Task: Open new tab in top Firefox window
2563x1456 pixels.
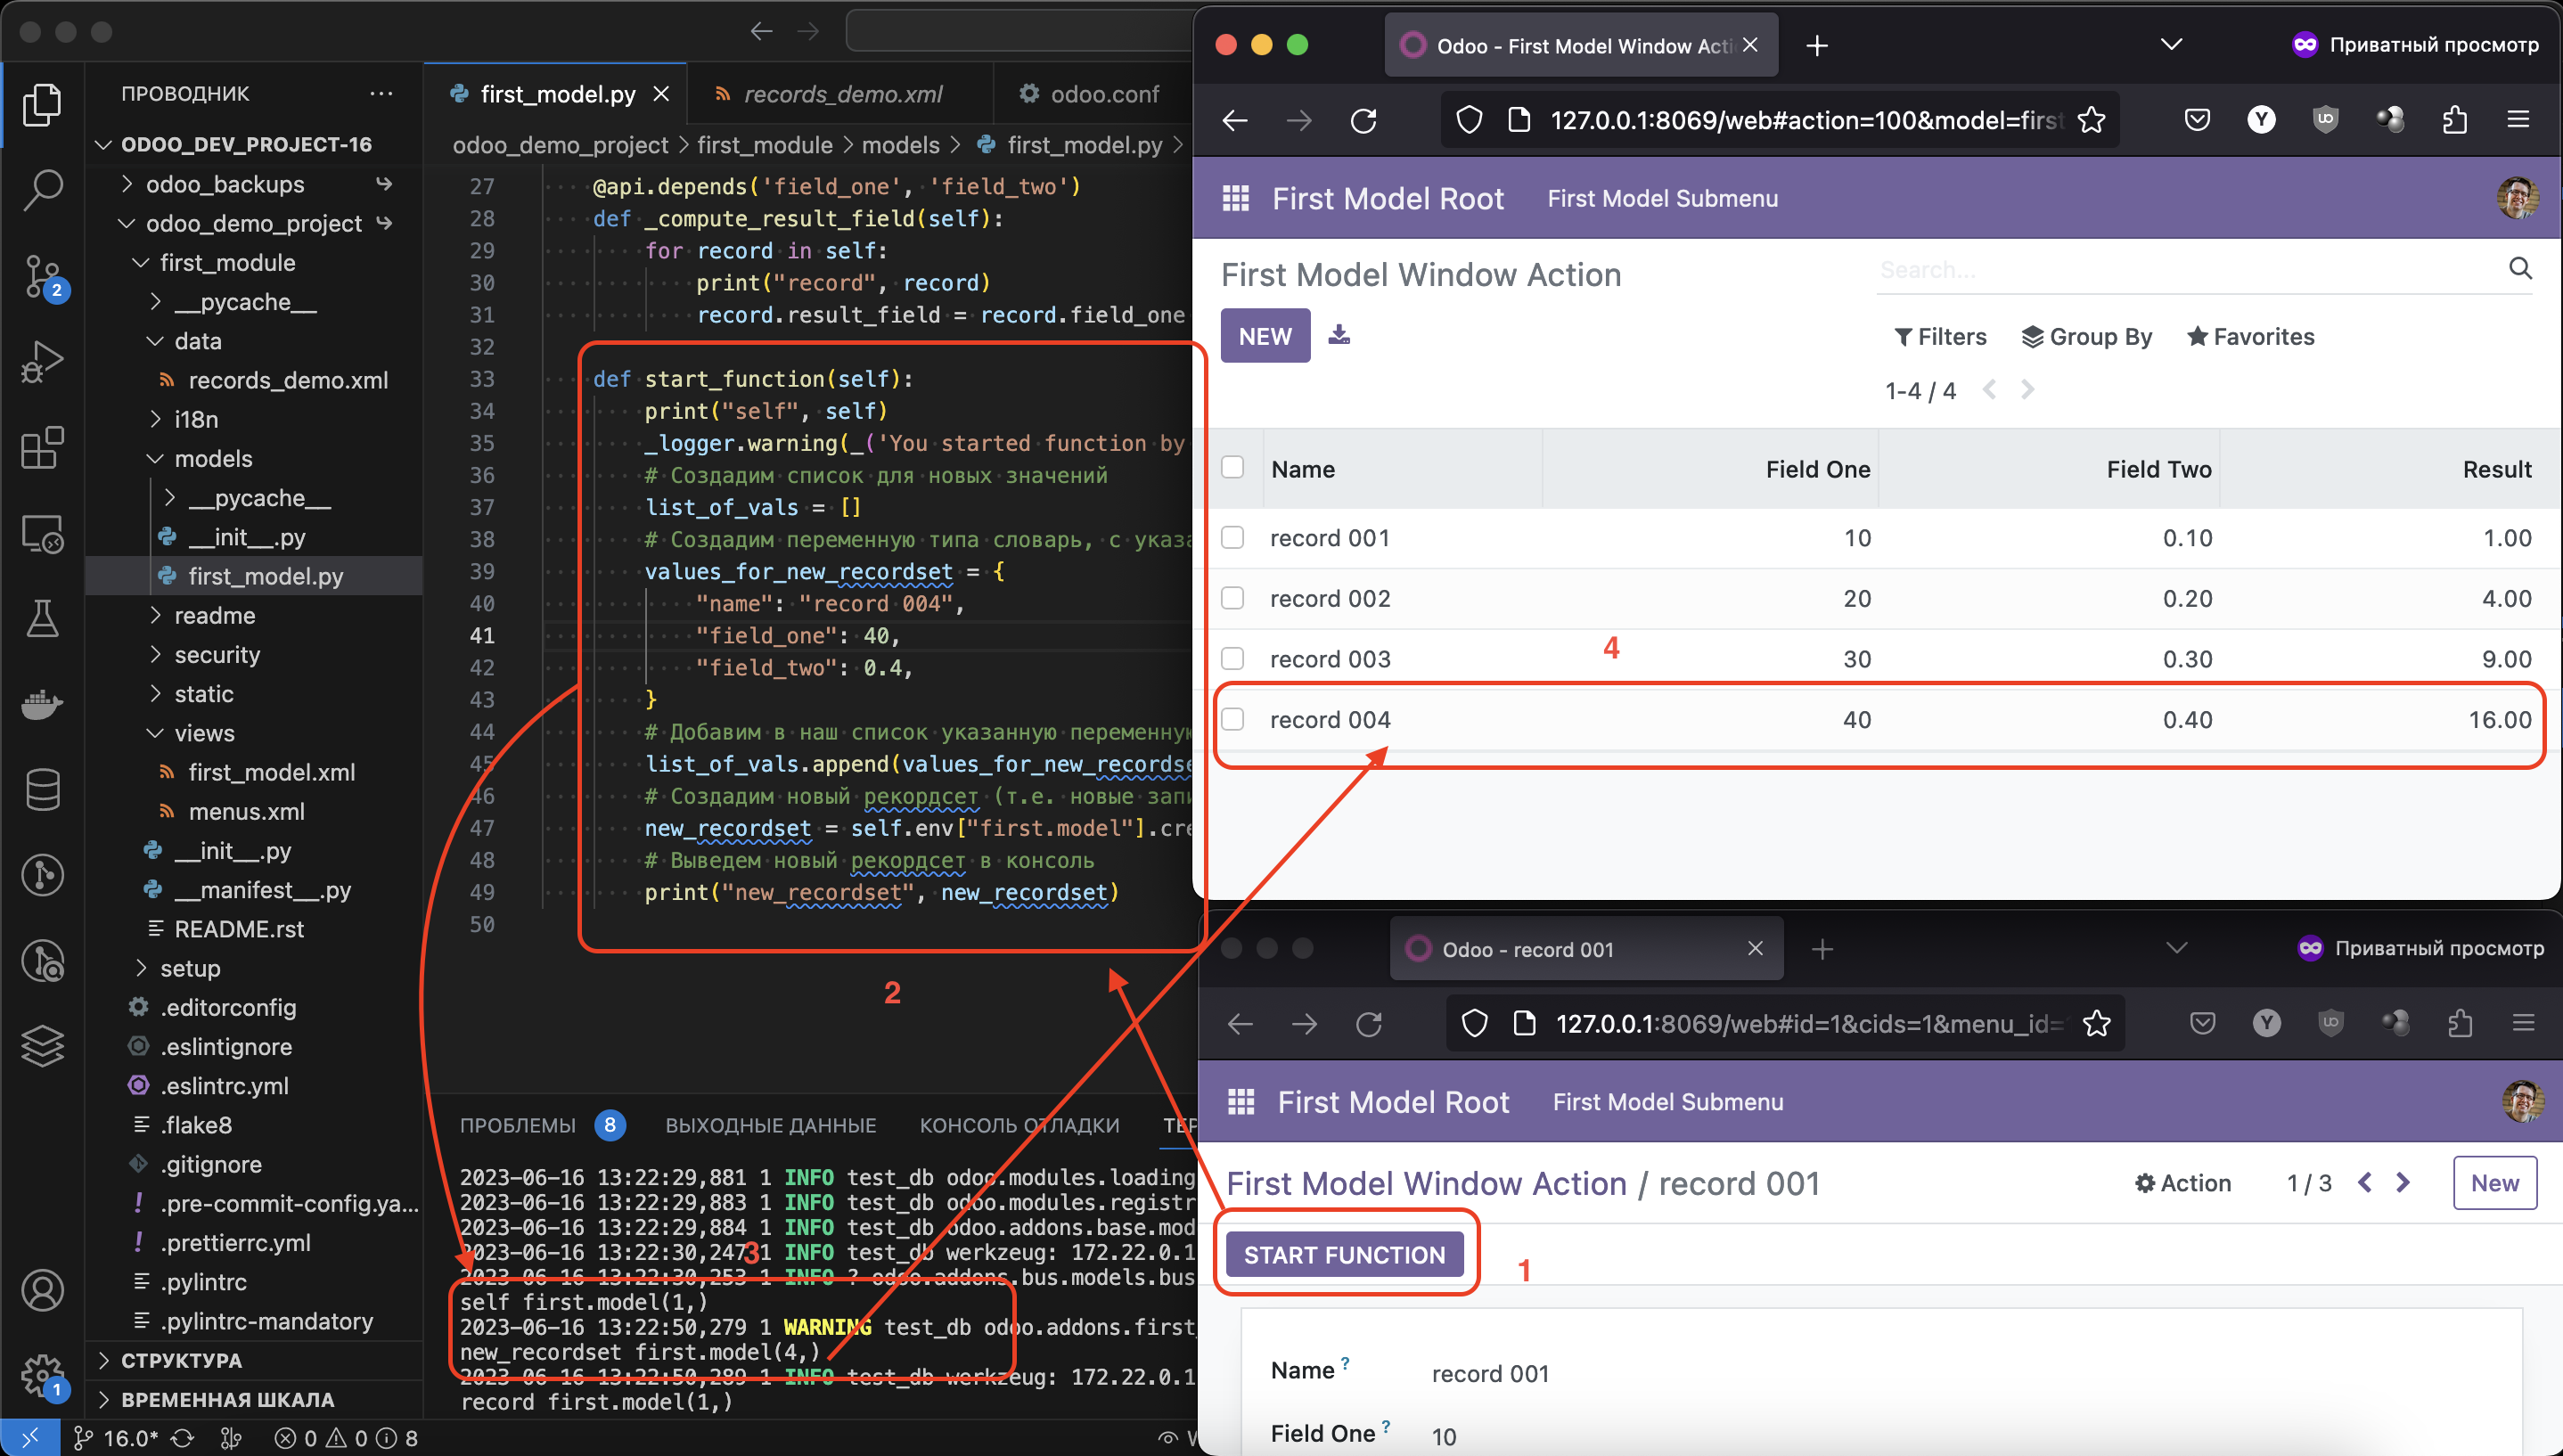Action: [1817, 45]
